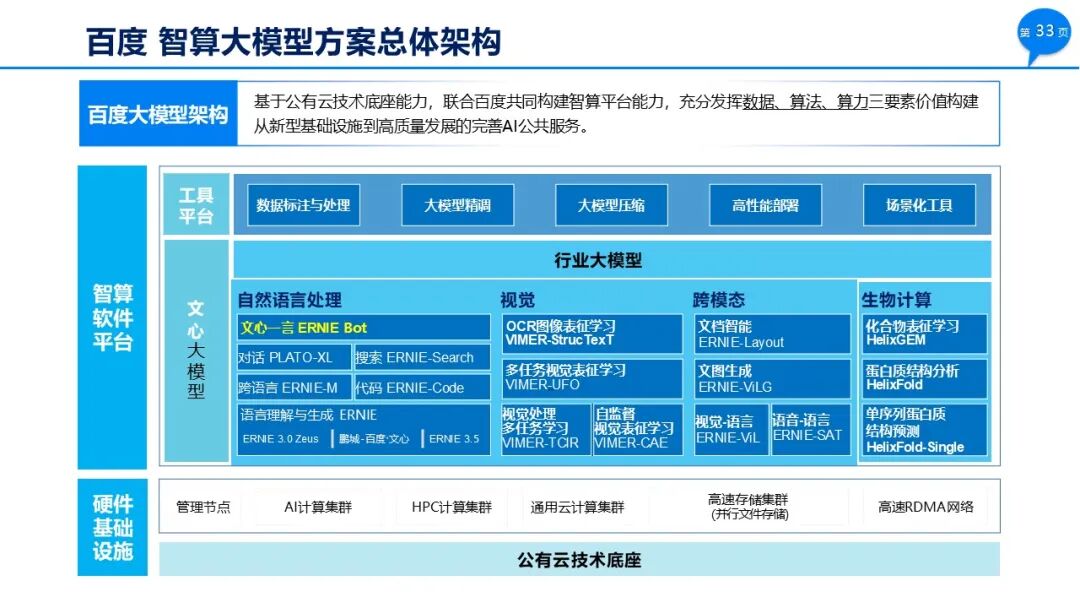Select the 高速存储集群 cell
This screenshot has width=1080, height=608.
749,507
